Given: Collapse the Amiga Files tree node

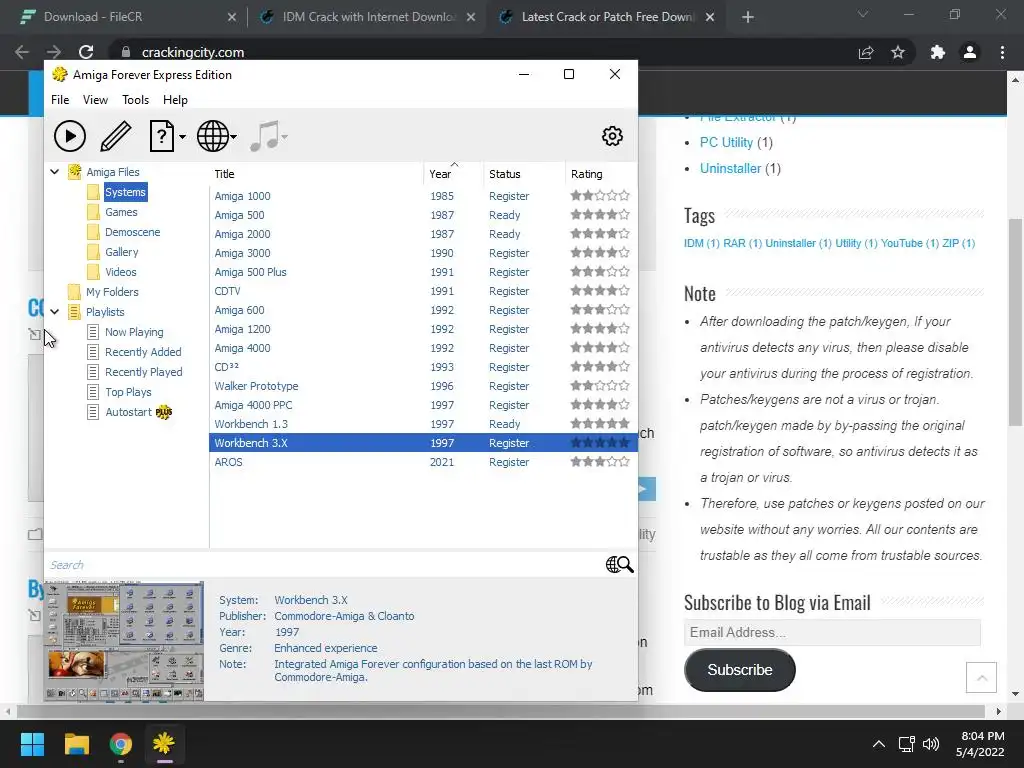Looking at the screenshot, I should click(55, 172).
